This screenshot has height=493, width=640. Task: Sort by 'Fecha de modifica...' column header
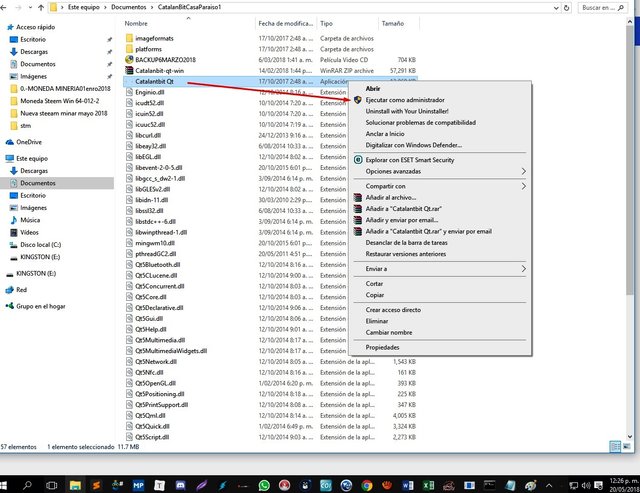tap(286, 24)
